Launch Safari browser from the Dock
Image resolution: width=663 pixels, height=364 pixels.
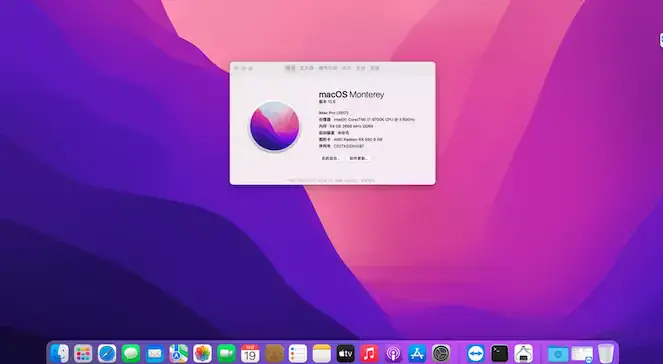pyautogui.click(x=107, y=353)
